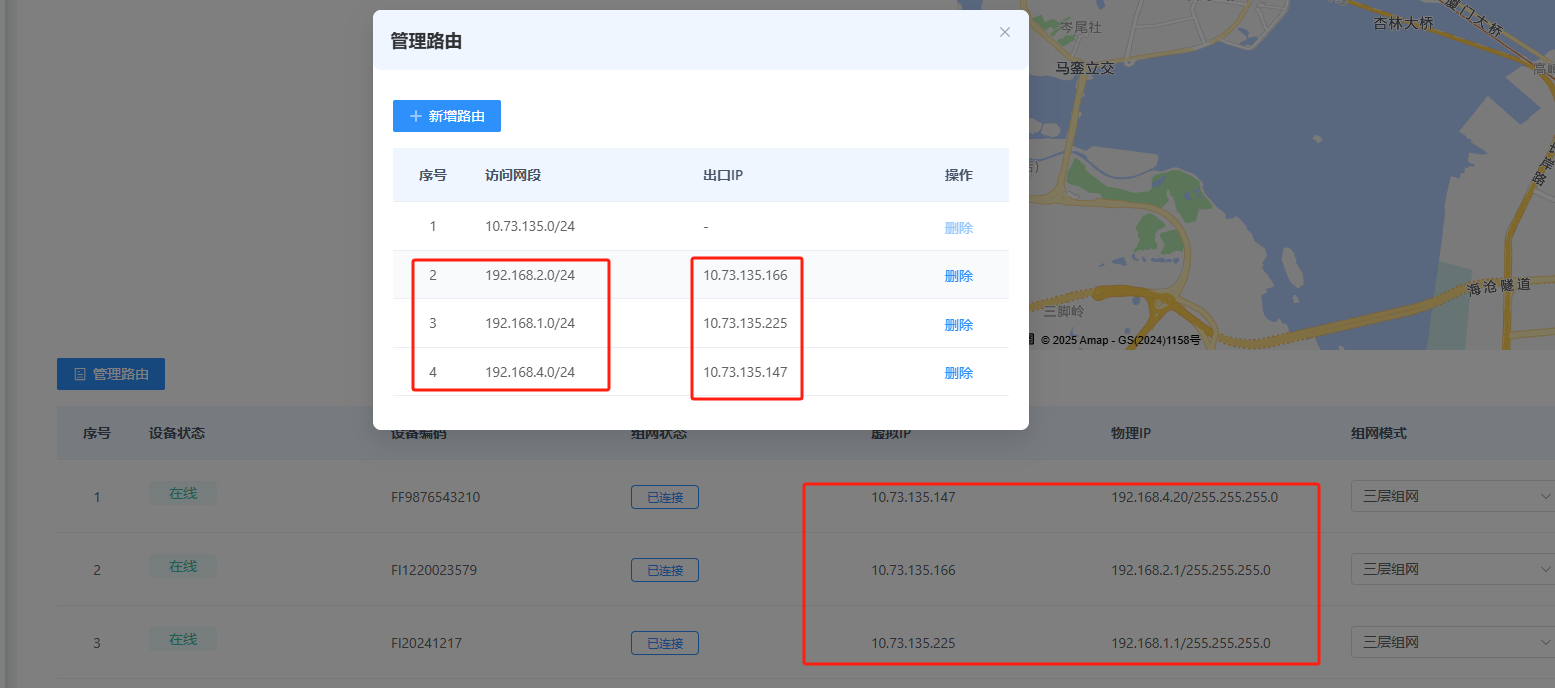
Task: Click 已连接 tag for FI1220023579
Action: coord(665,570)
